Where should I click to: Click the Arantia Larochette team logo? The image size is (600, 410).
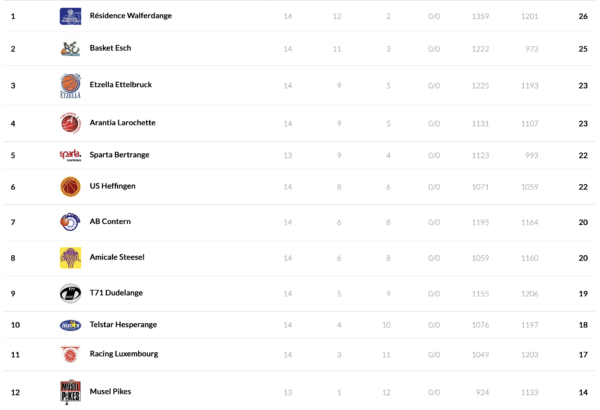[x=70, y=123]
